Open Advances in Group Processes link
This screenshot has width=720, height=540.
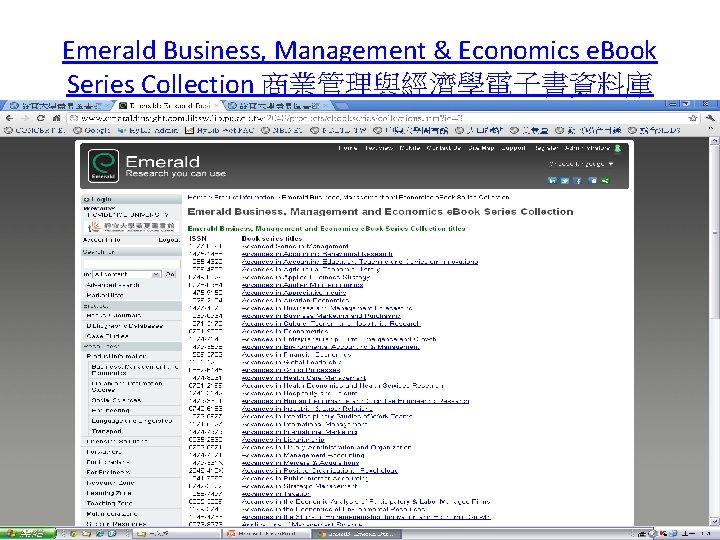tap(291, 370)
